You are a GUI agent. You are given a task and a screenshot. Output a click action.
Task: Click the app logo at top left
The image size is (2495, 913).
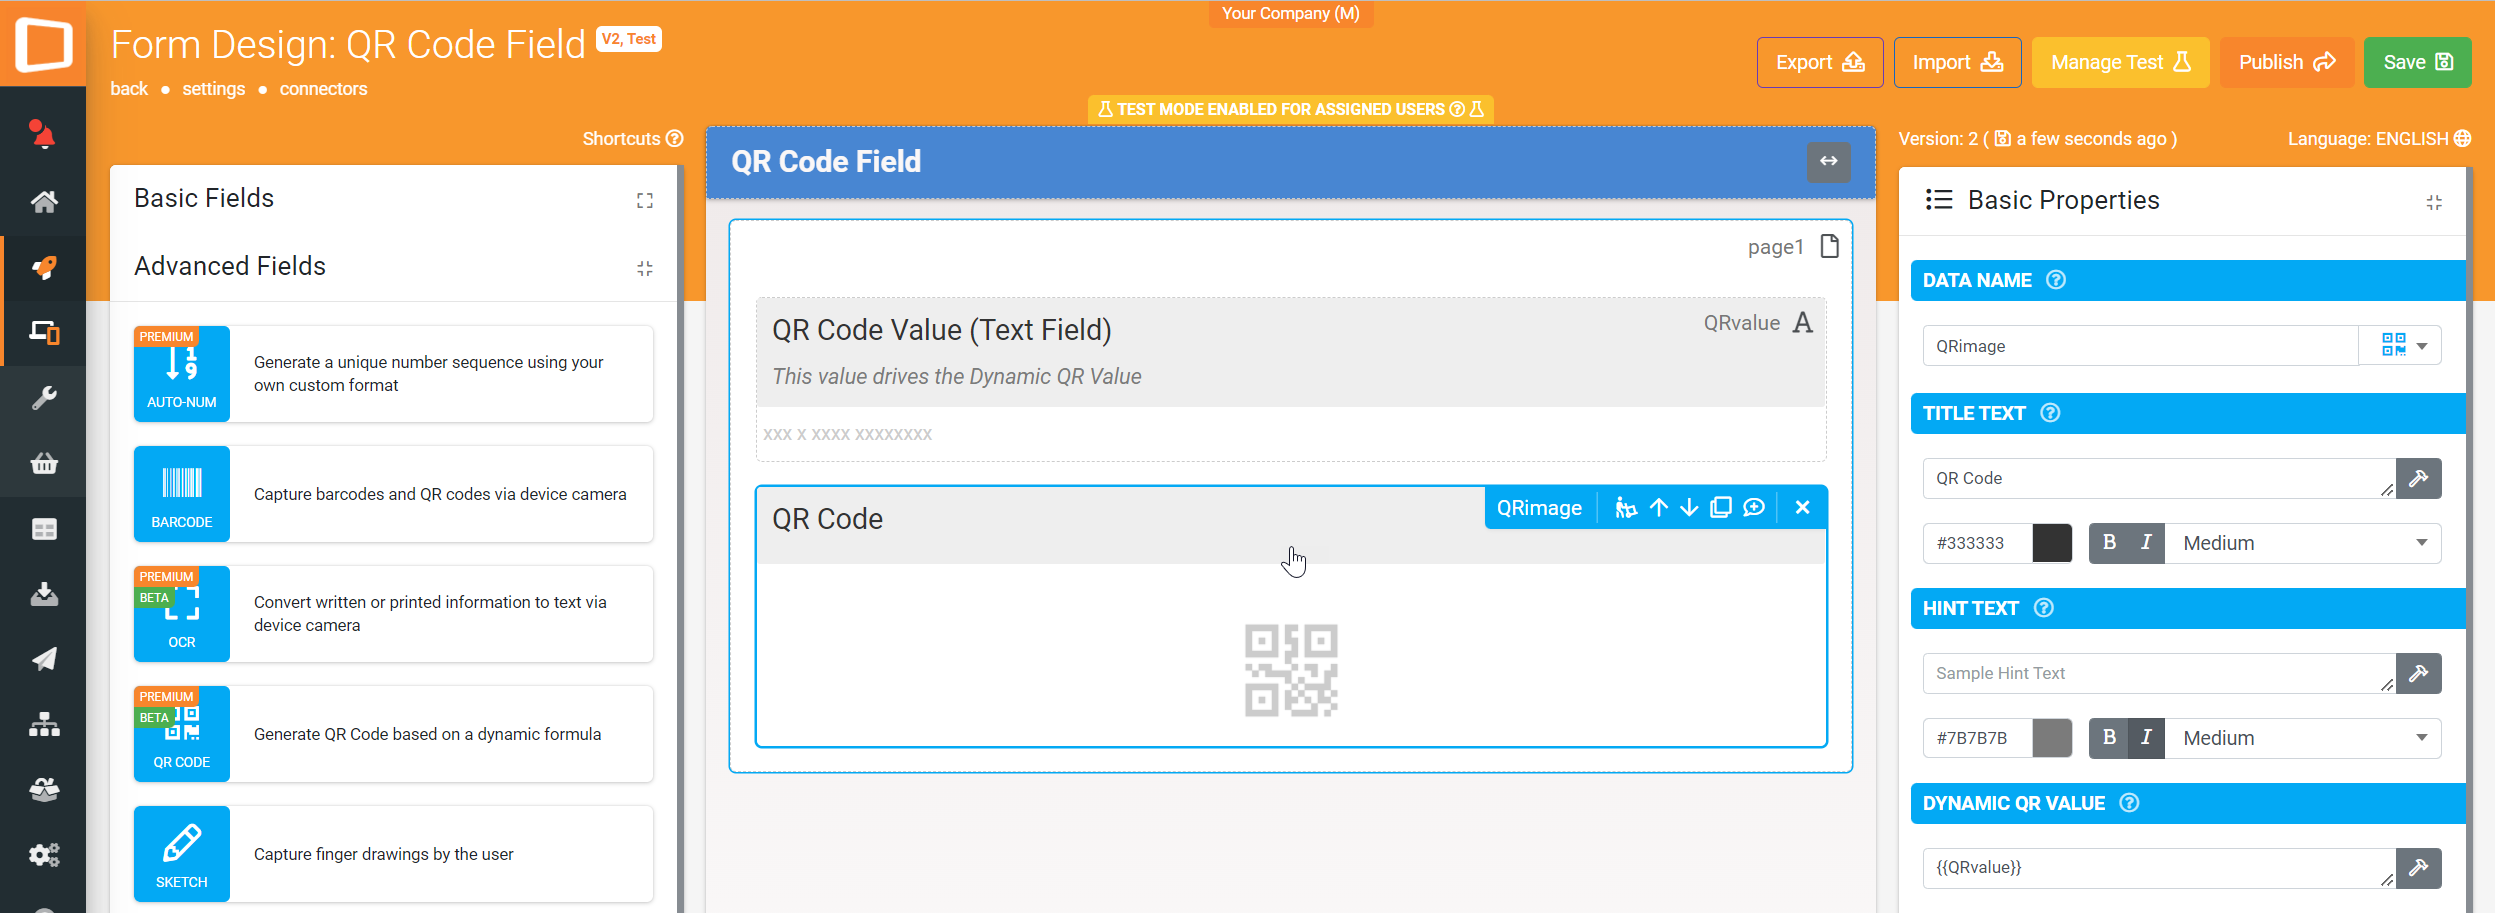tap(43, 44)
